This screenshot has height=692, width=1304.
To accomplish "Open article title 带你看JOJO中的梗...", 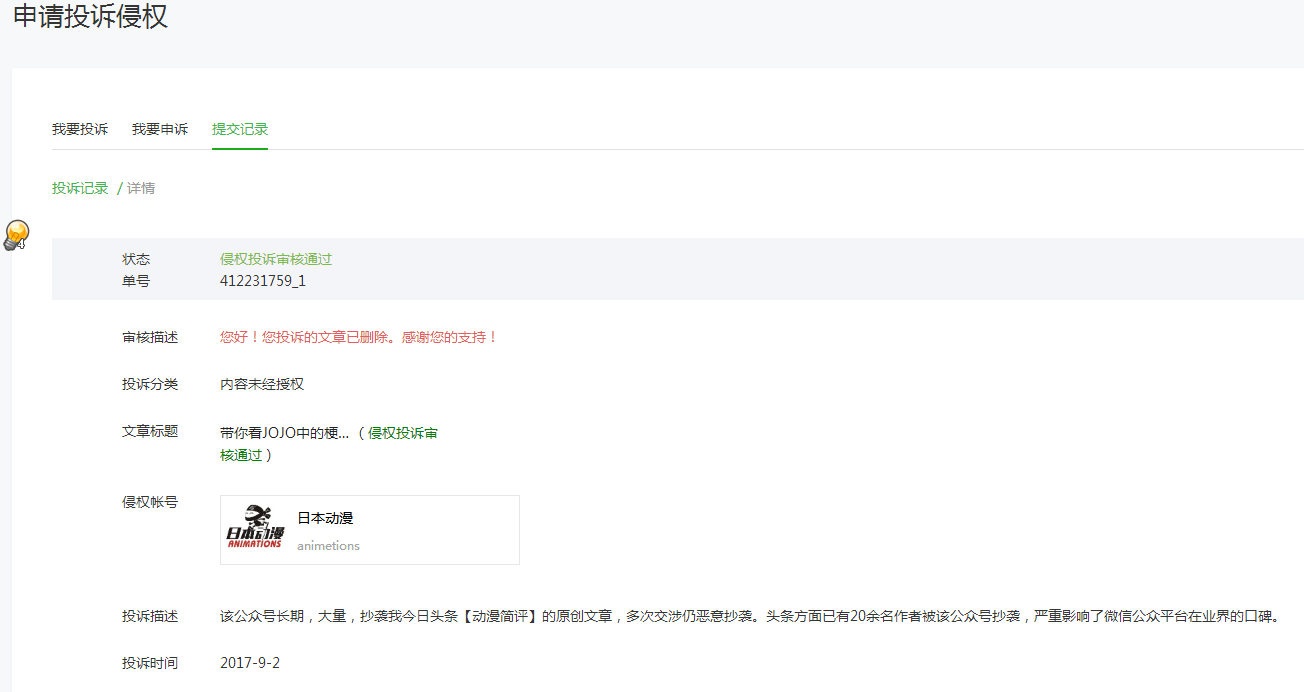I will click(285, 433).
